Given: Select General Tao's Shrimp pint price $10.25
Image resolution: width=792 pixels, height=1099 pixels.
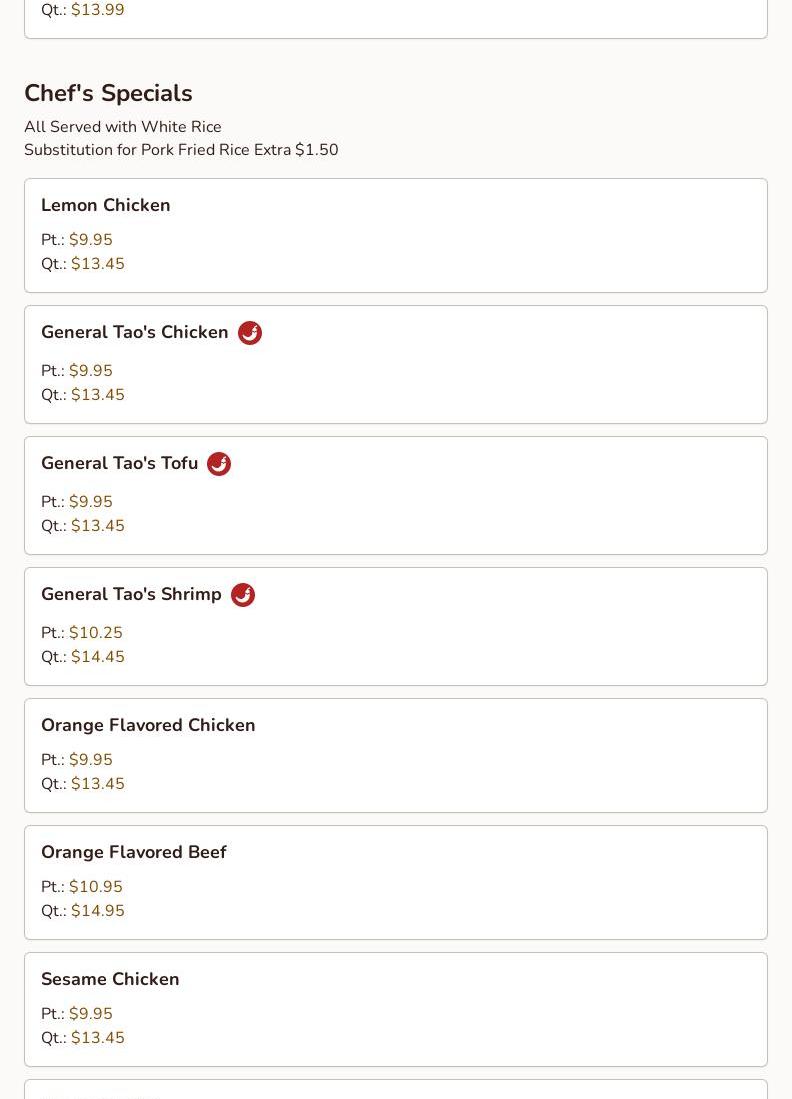Looking at the screenshot, I should tap(96, 633).
